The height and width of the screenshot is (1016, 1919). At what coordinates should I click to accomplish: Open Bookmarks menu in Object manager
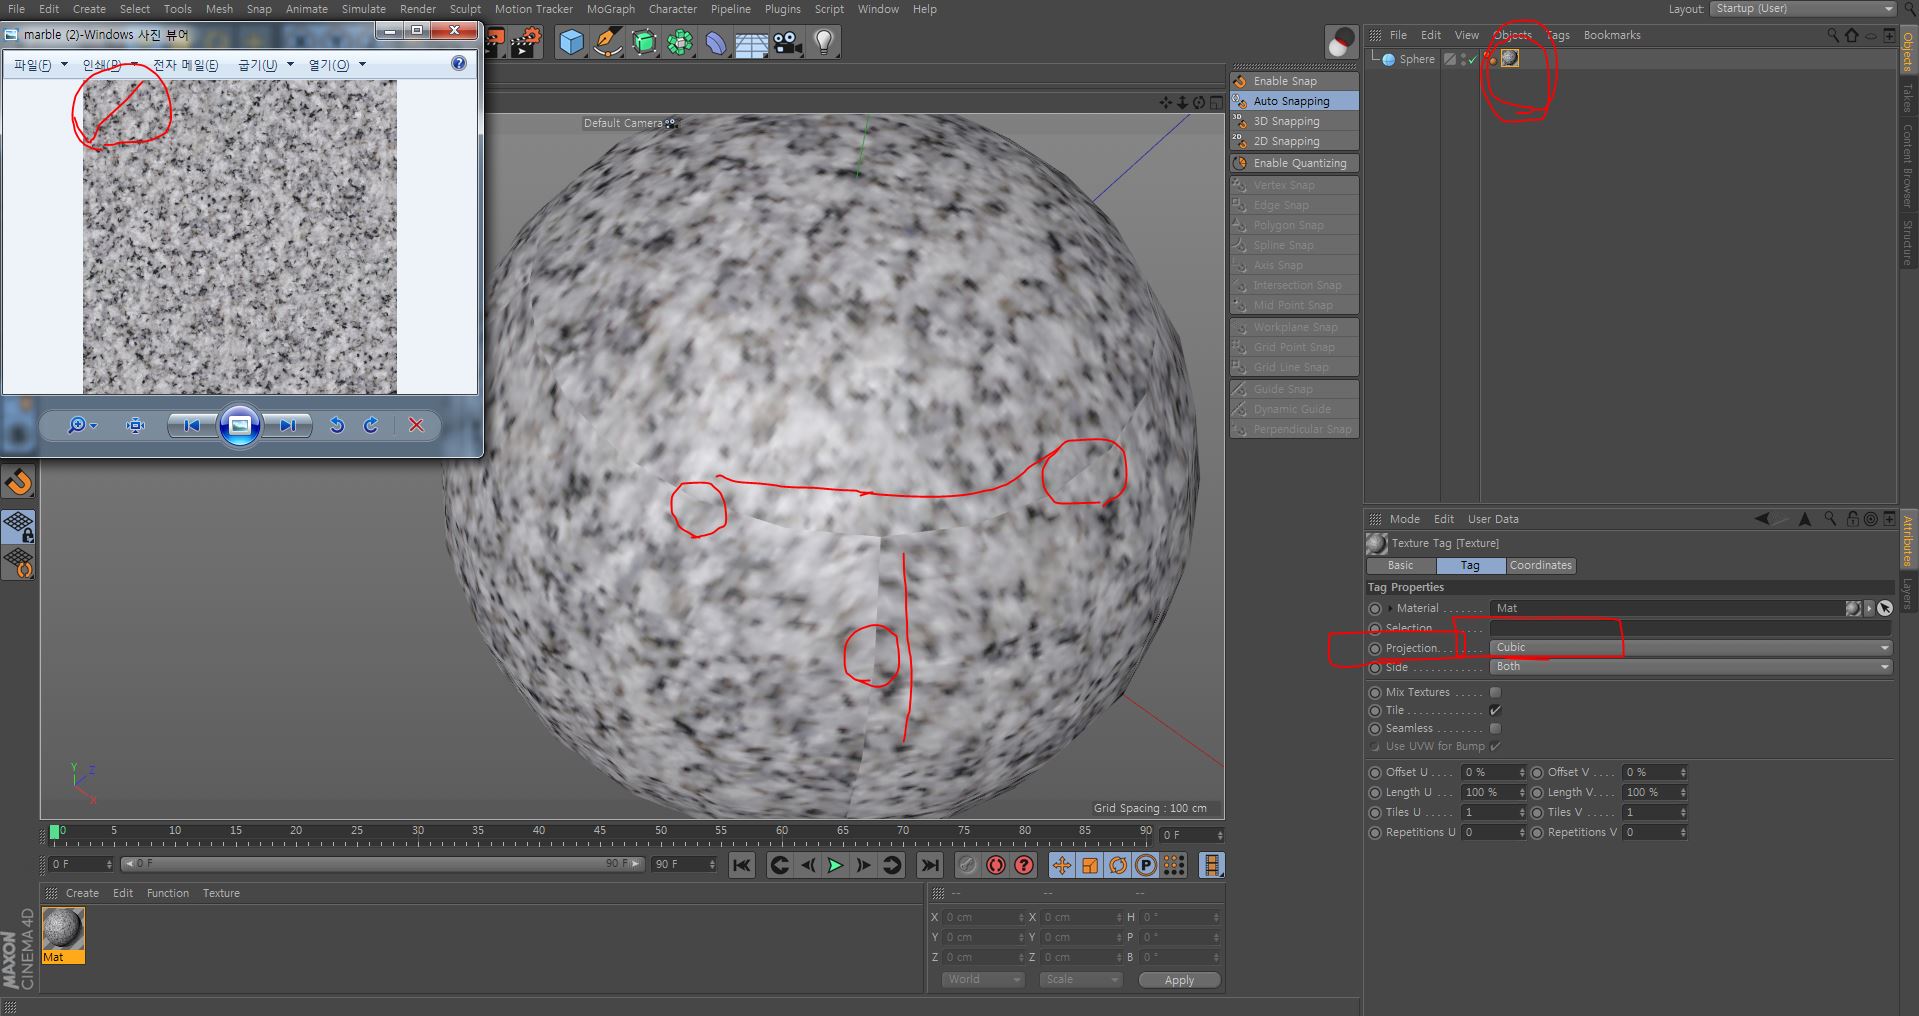click(1612, 35)
